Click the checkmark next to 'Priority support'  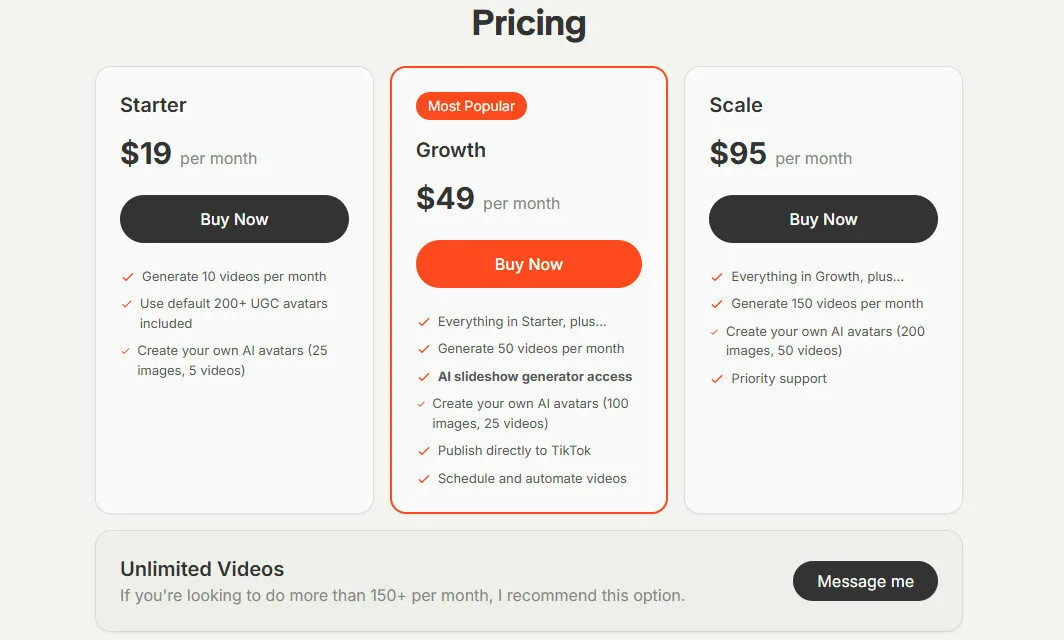tap(716, 378)
